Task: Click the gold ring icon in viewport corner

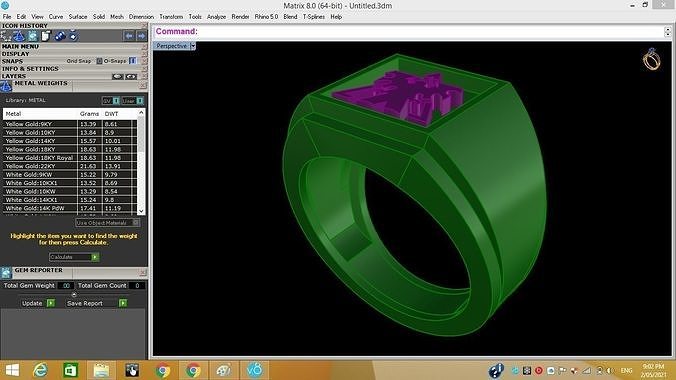Action: [651, 59]
